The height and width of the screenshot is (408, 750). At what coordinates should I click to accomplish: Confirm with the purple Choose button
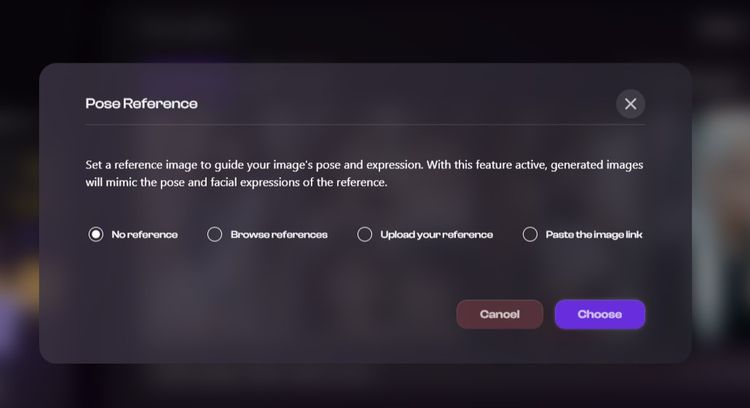pyautogui.click(x=600, y=314)
